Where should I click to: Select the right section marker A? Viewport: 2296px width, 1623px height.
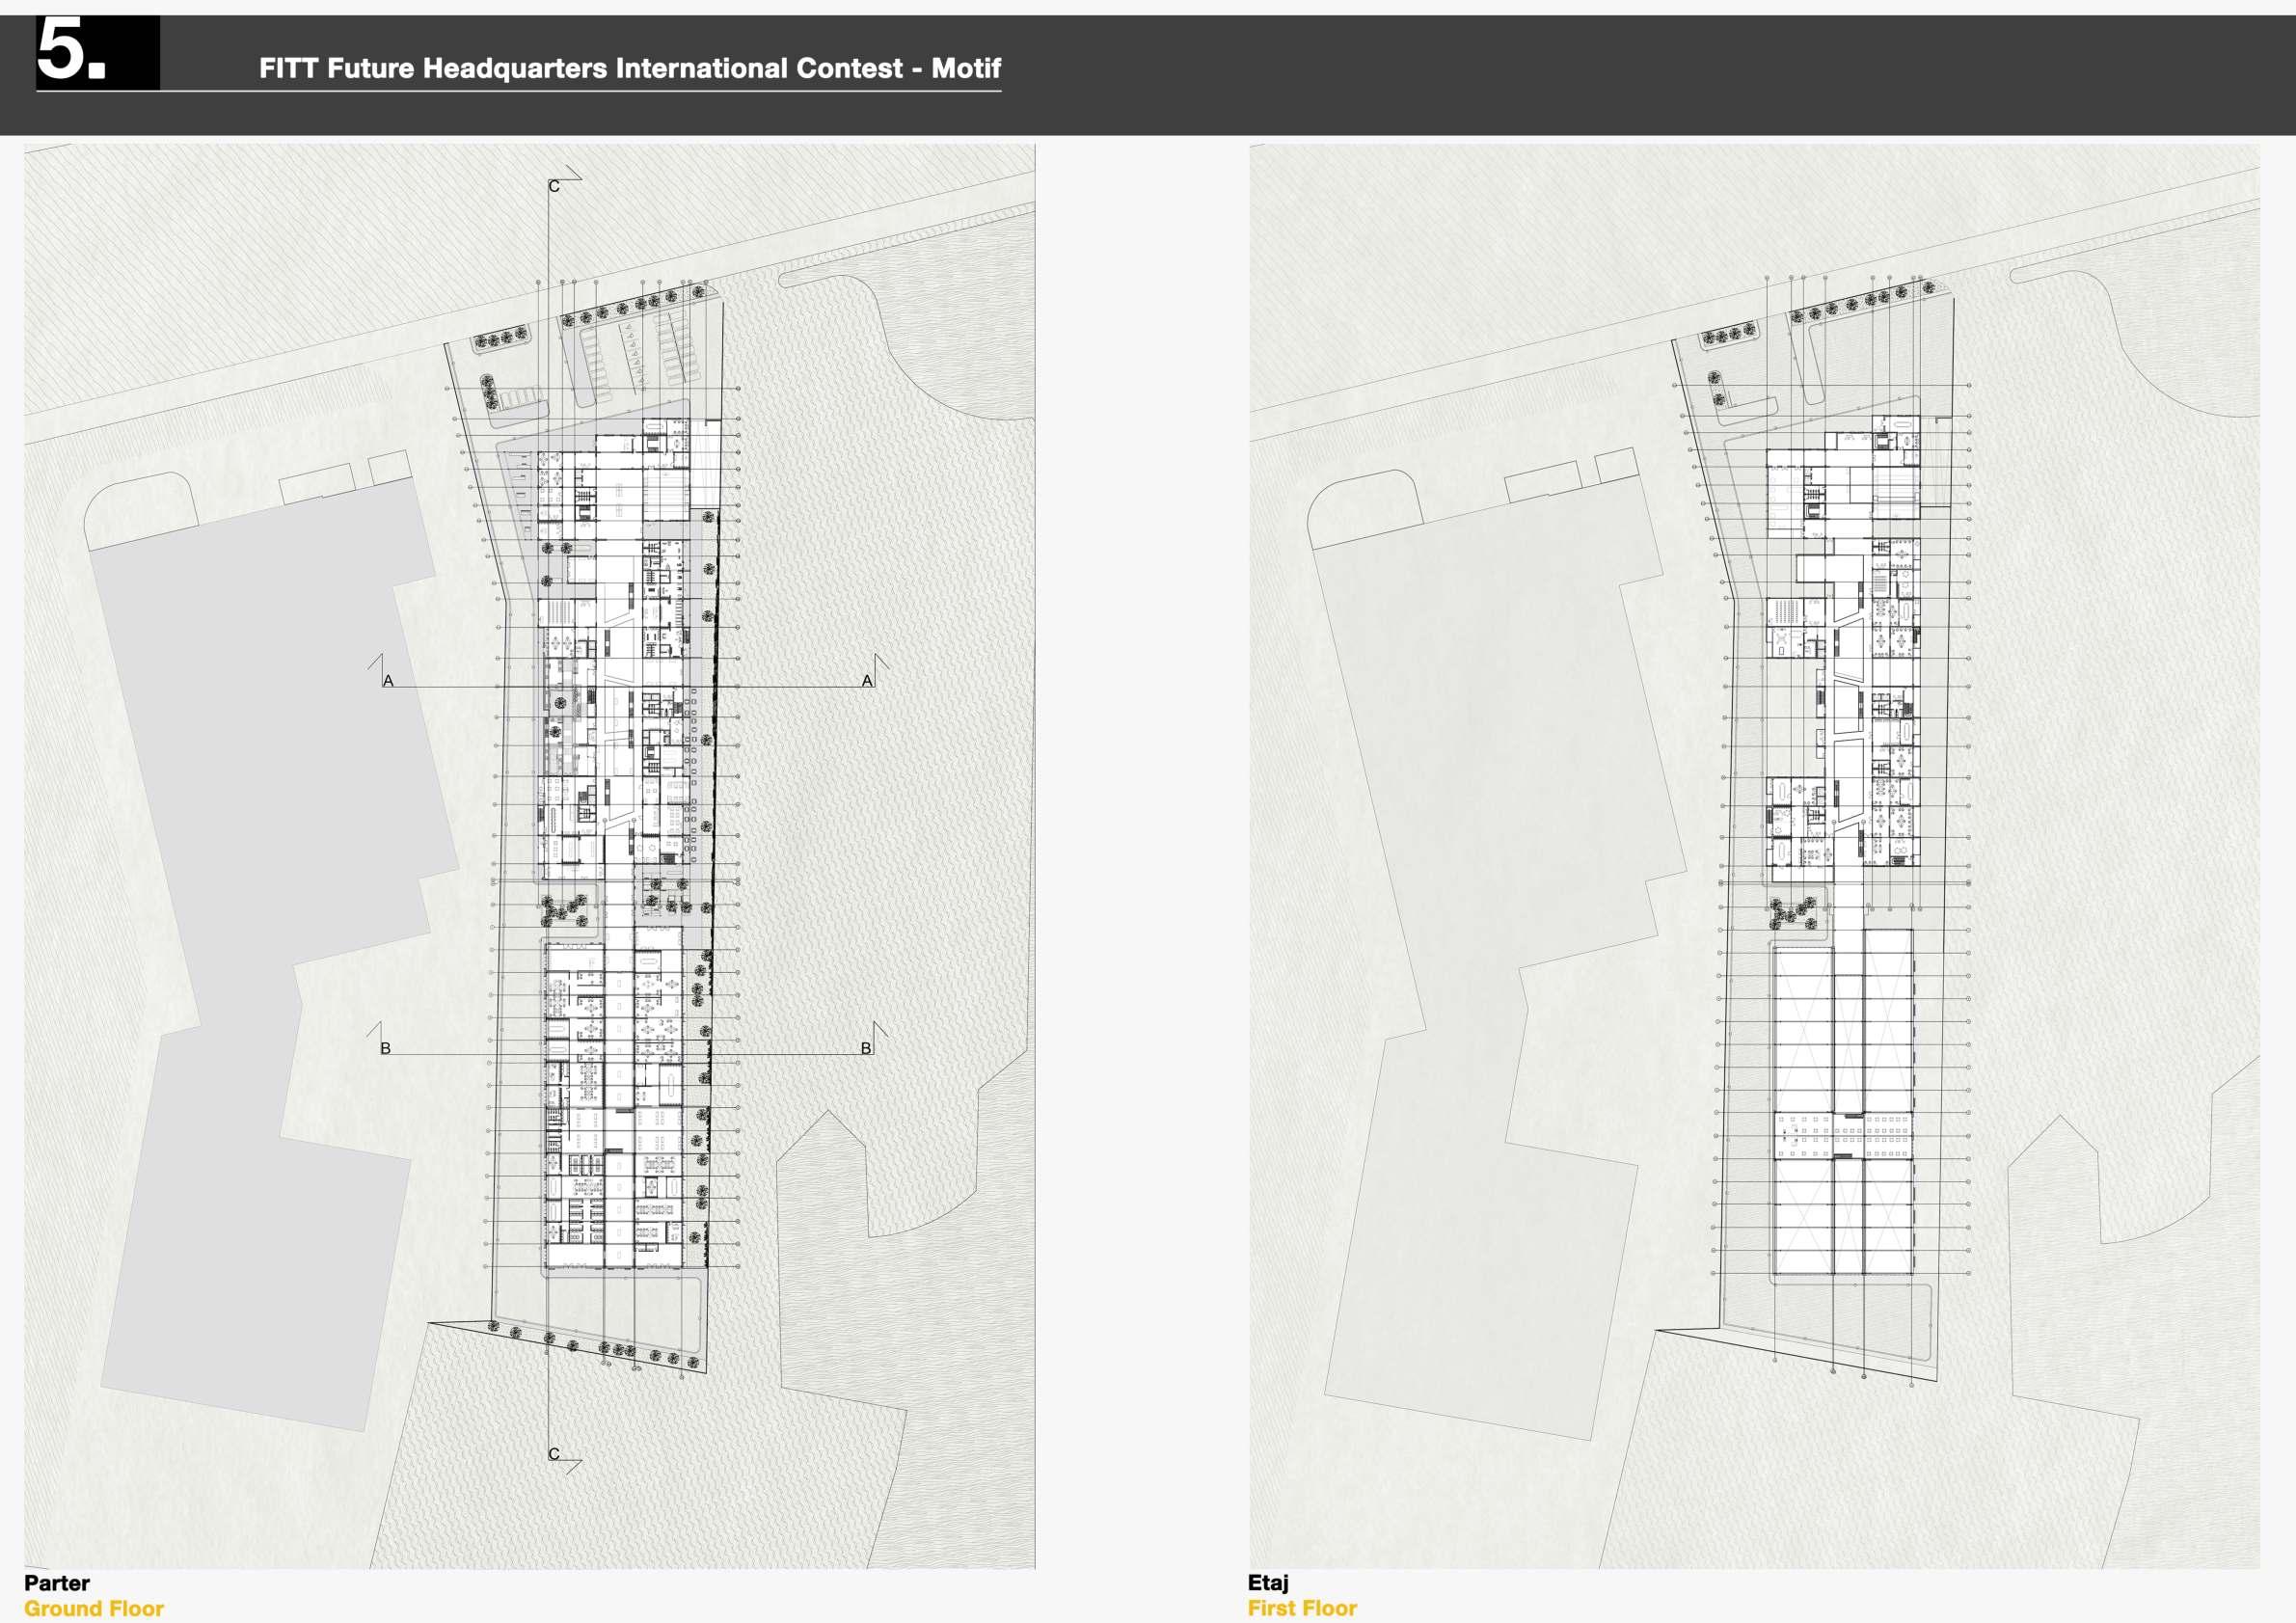click(x=867, y=680)
